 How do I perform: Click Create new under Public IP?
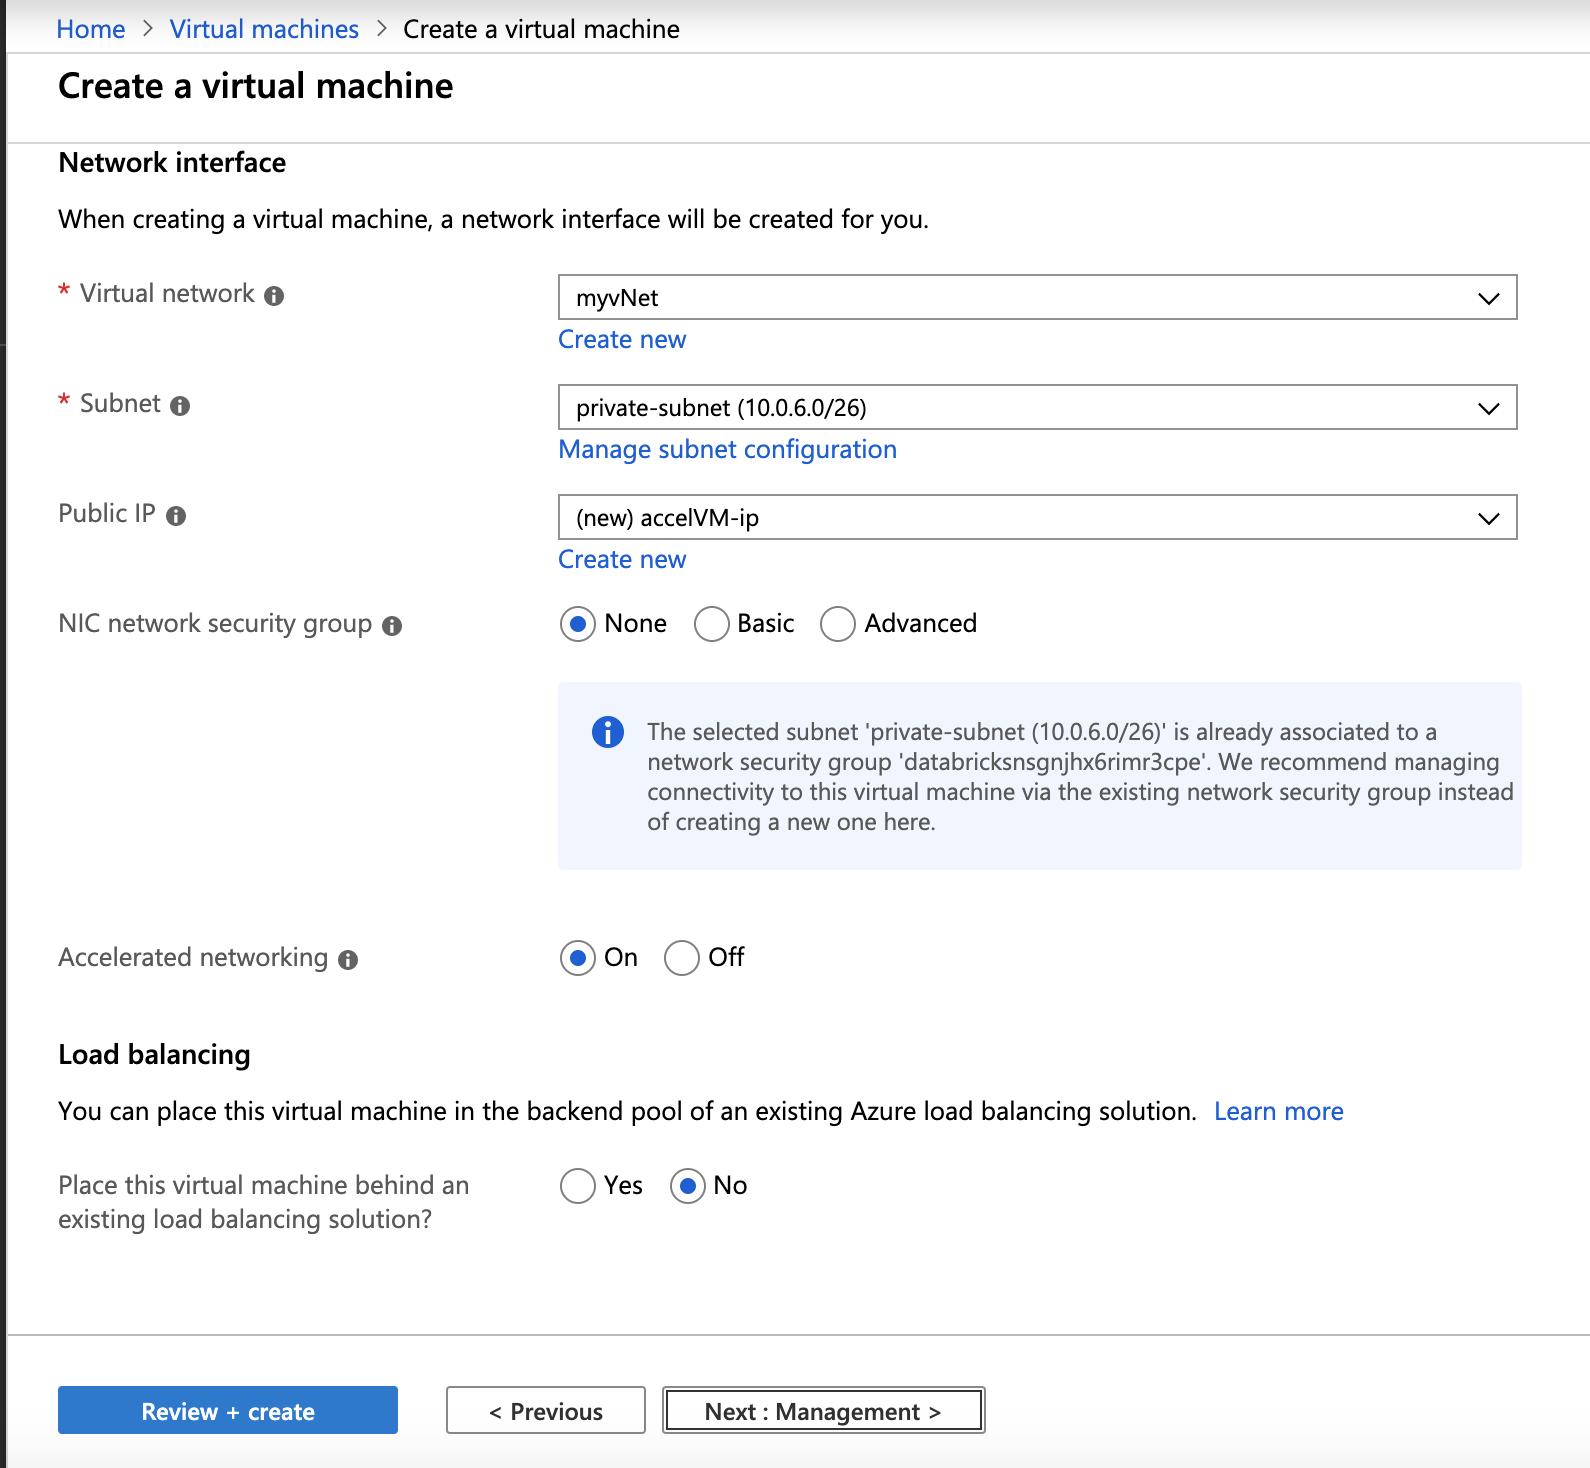coord(622,560)
